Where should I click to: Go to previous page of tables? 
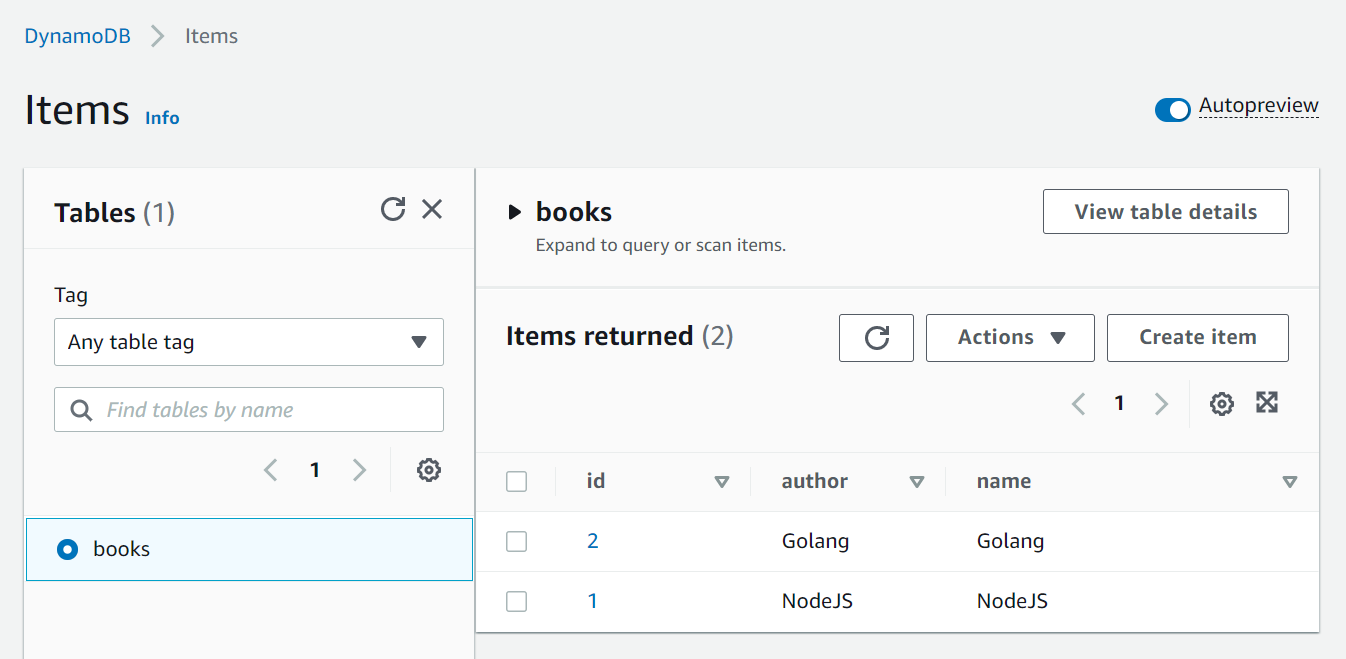[270, 470]
